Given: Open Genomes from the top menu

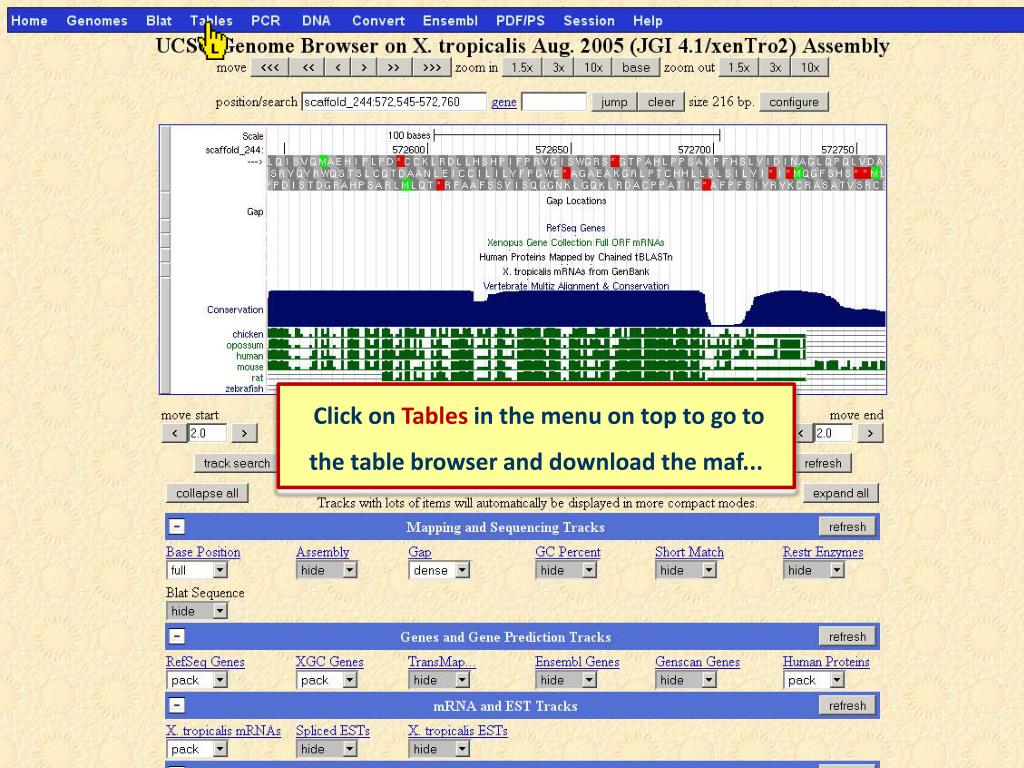Looking at the screenshot, I should click(x=97, y=21).
